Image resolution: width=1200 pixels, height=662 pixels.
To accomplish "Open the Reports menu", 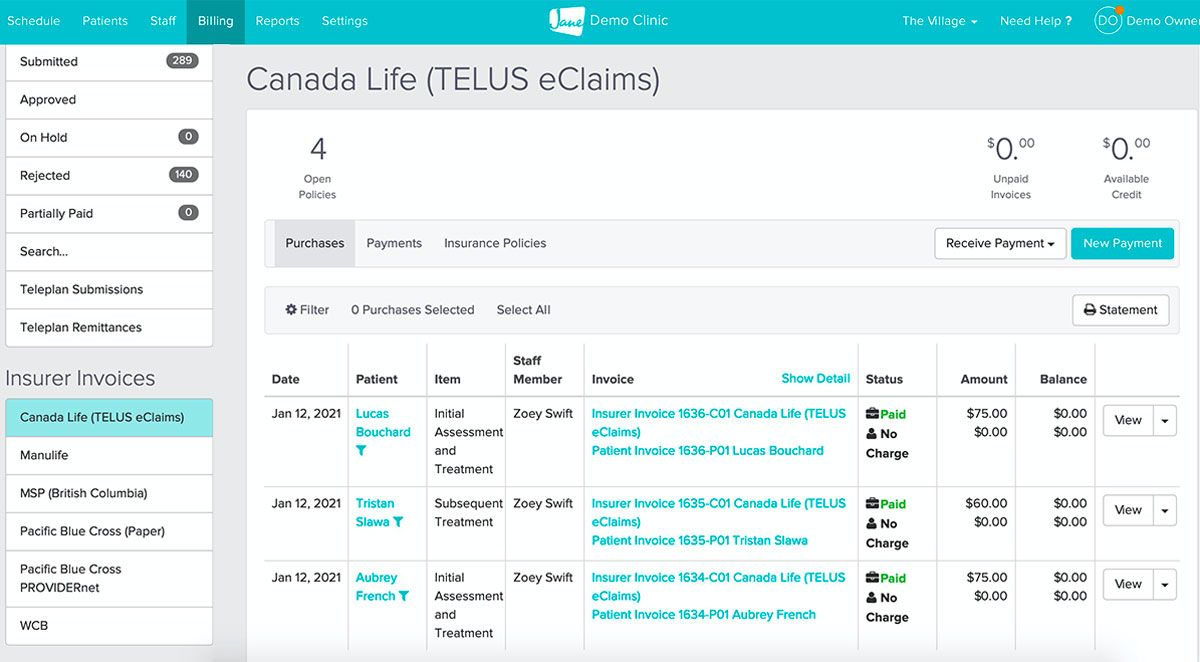I will tap(277, 21).
